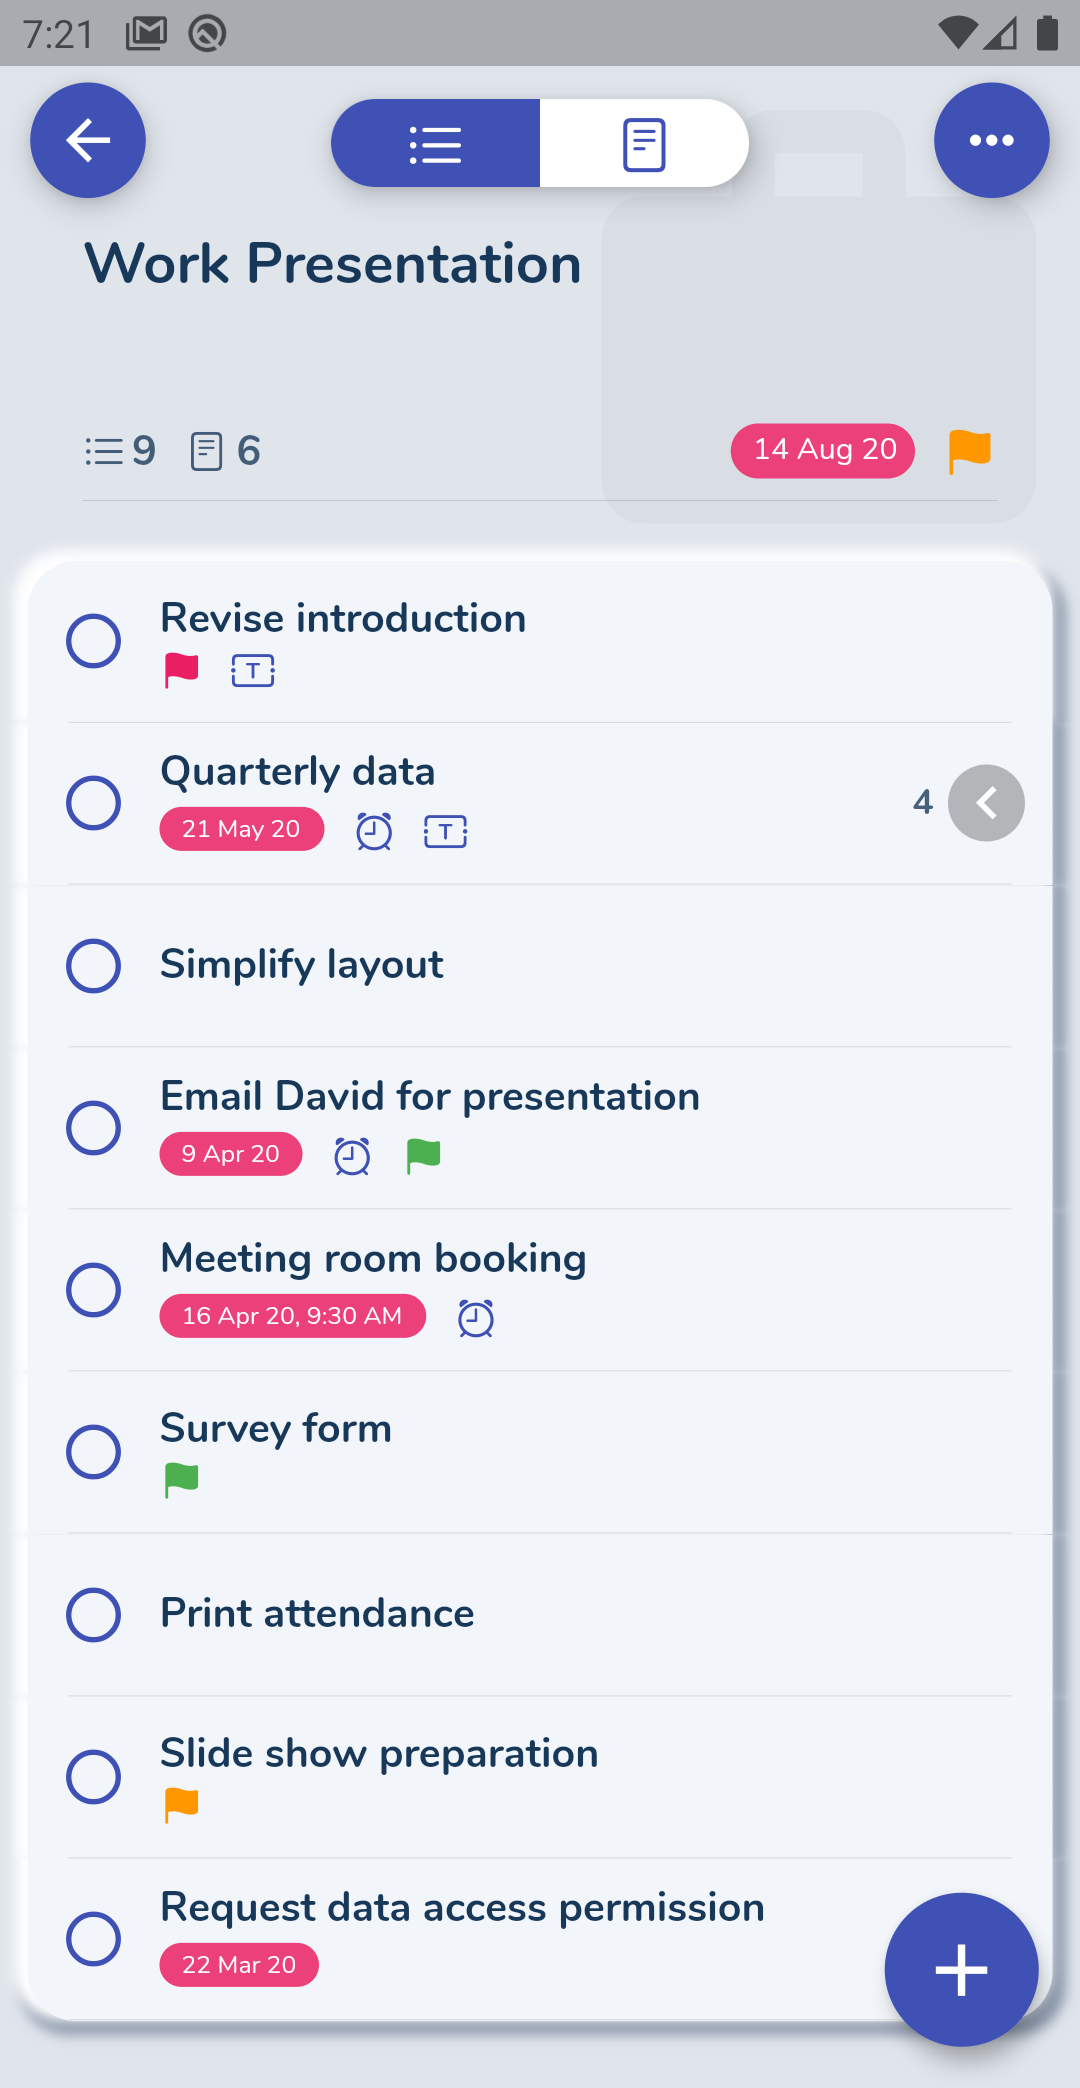
Task: Click the text note icon under Revise introduction
Action: click(252, 670)
